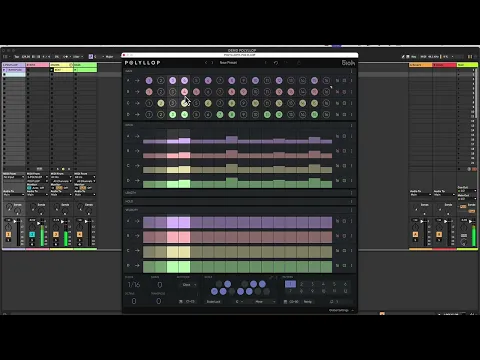Click dice icon at end of Velocity row C
This screenshot has height=360, width=480.
point(344,251)
